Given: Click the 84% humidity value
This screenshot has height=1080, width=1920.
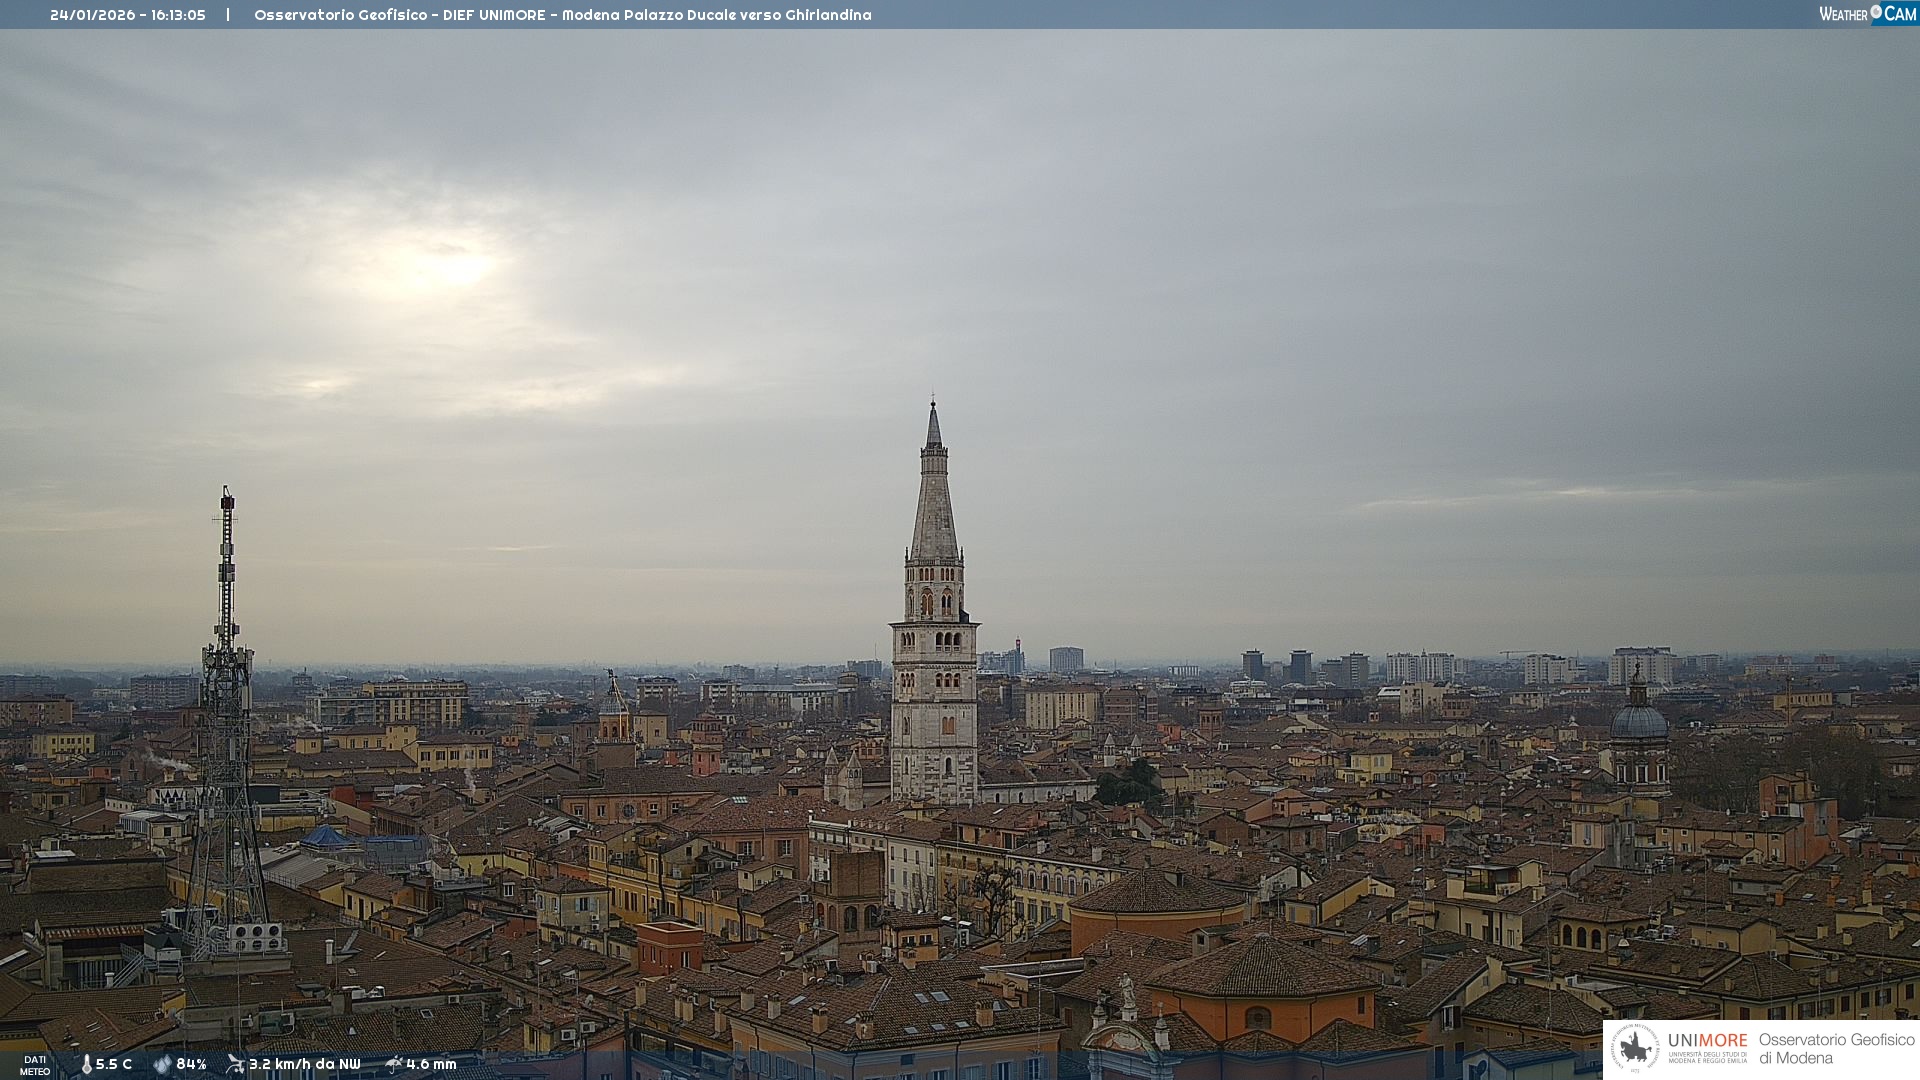Looking at the screenshot, I should click(x=191, y=1065).
